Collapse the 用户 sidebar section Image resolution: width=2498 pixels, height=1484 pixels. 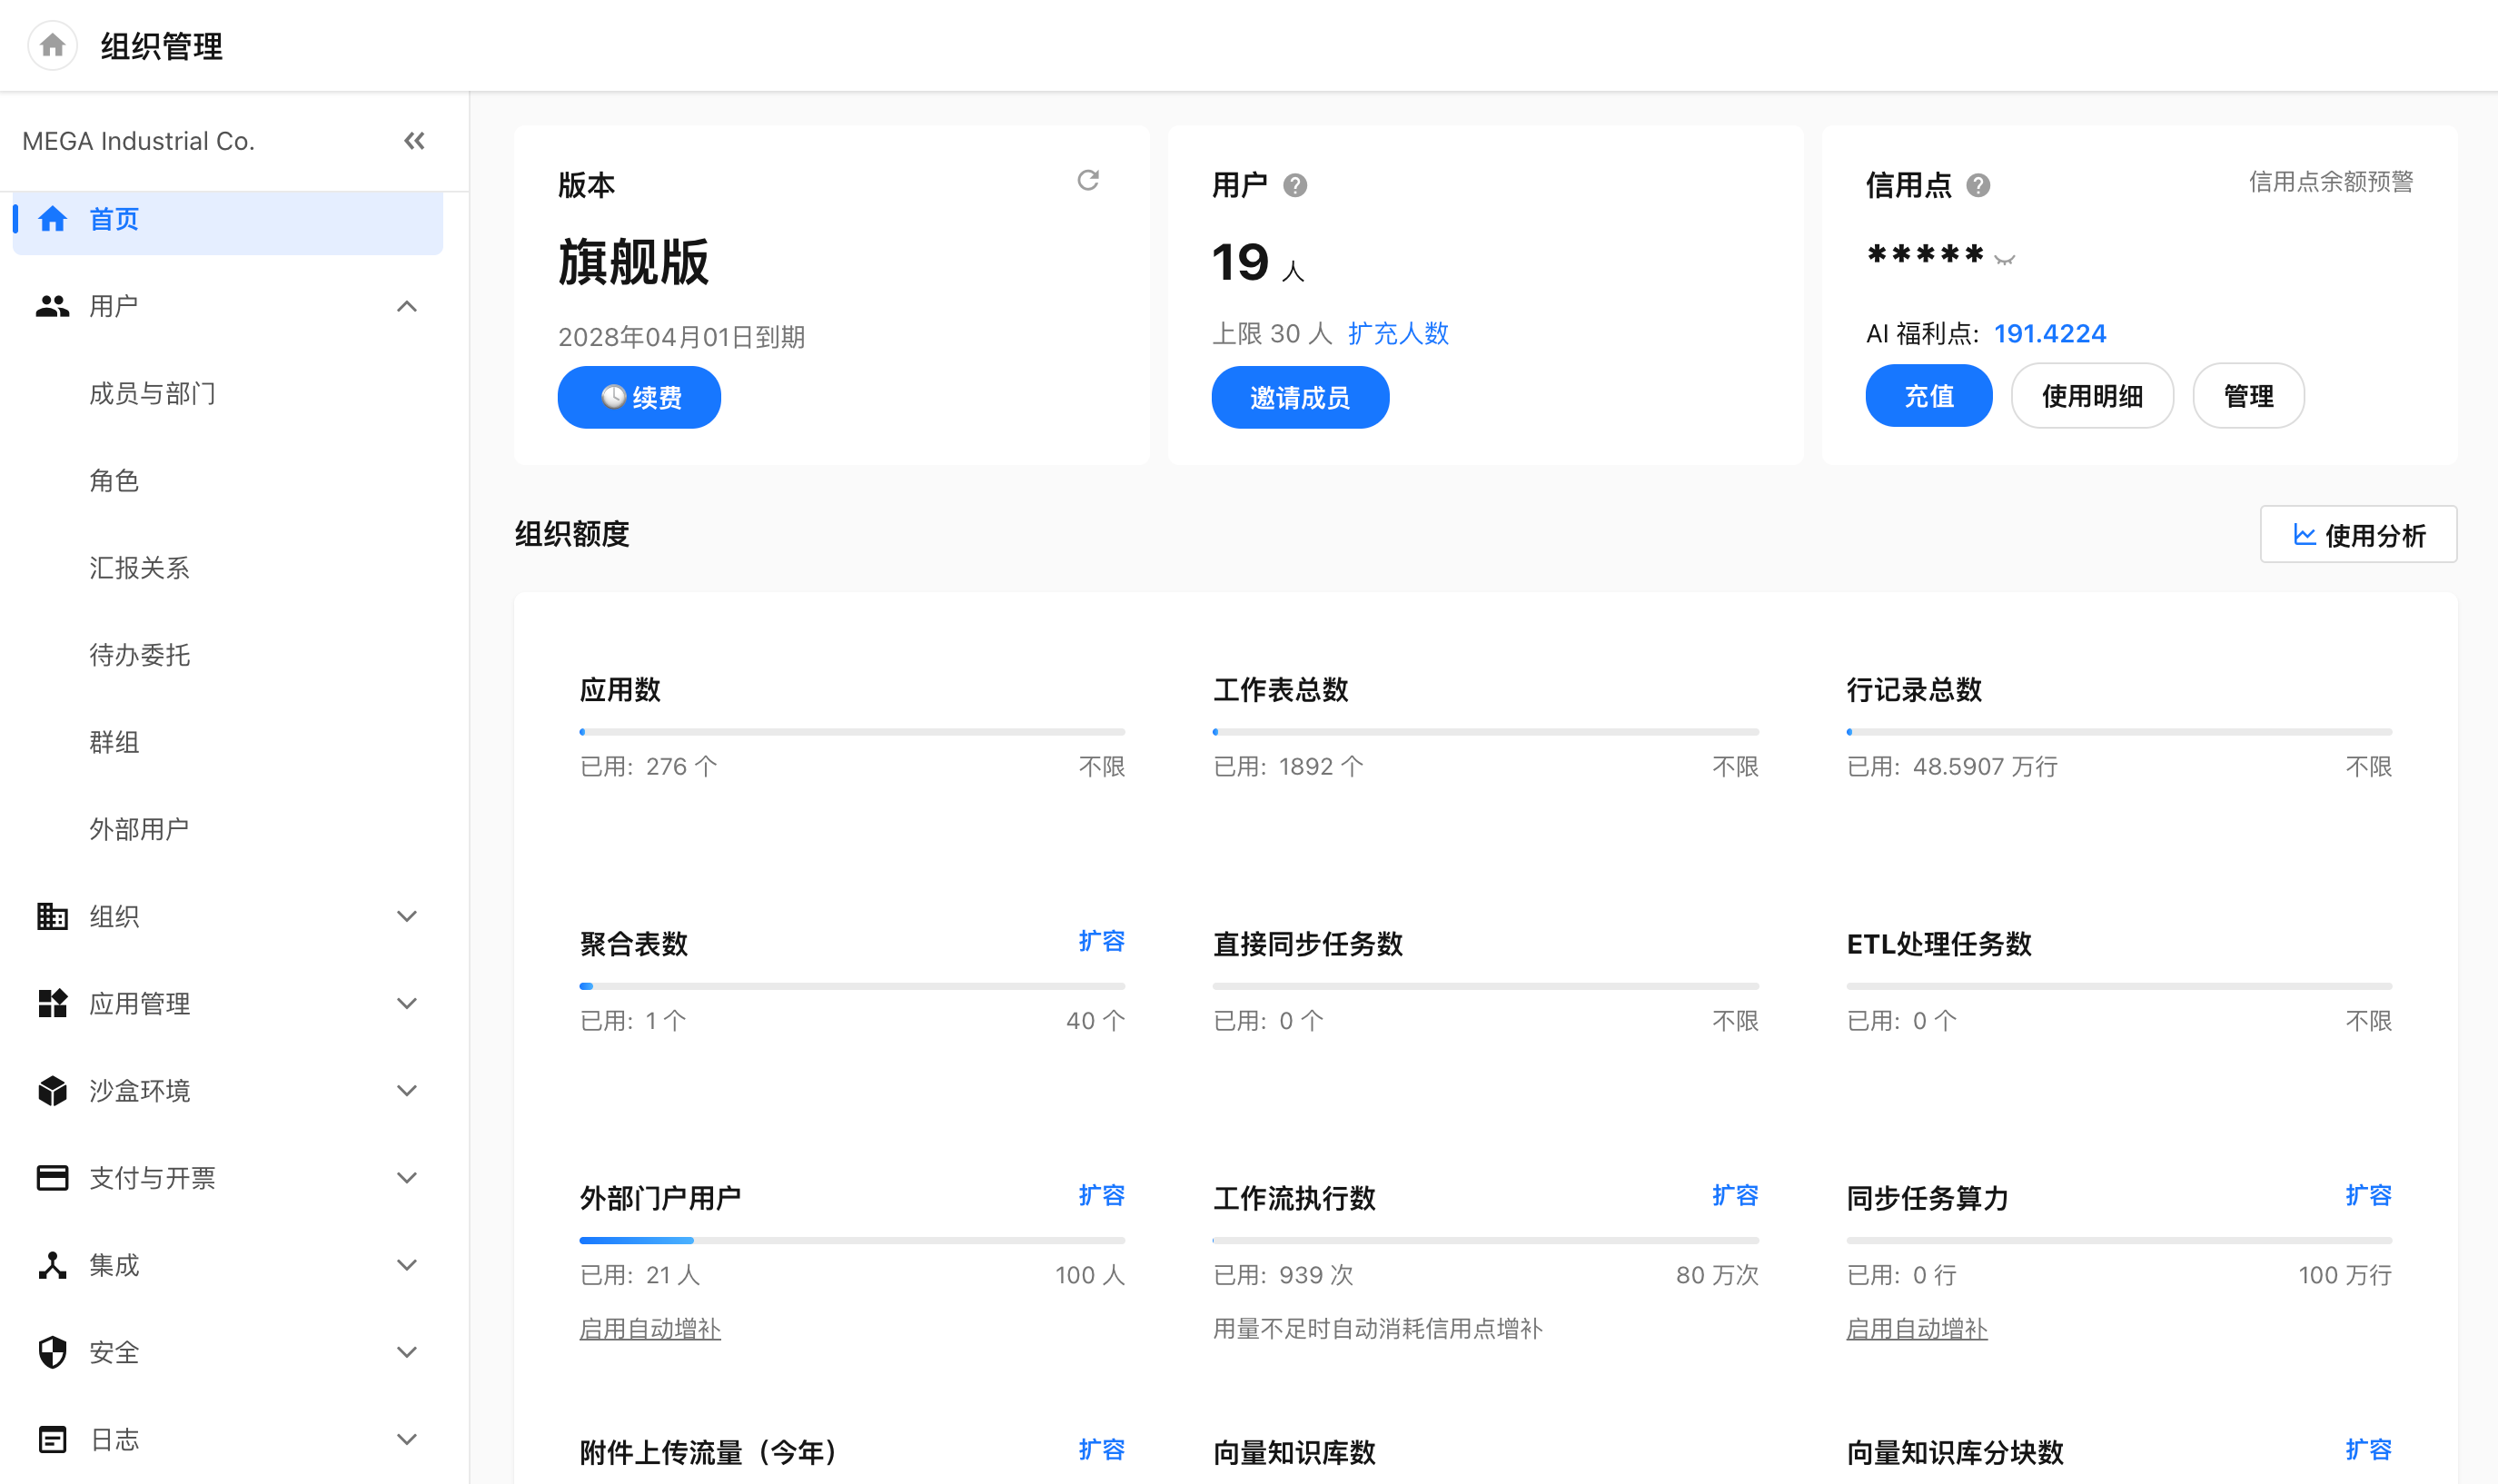pos(407,306)
